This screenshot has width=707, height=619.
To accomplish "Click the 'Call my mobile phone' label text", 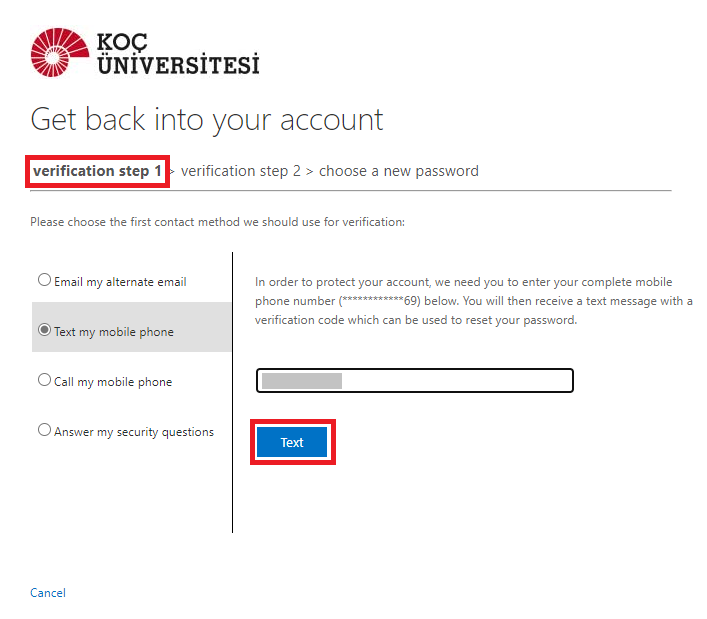I will pos(113,382).
